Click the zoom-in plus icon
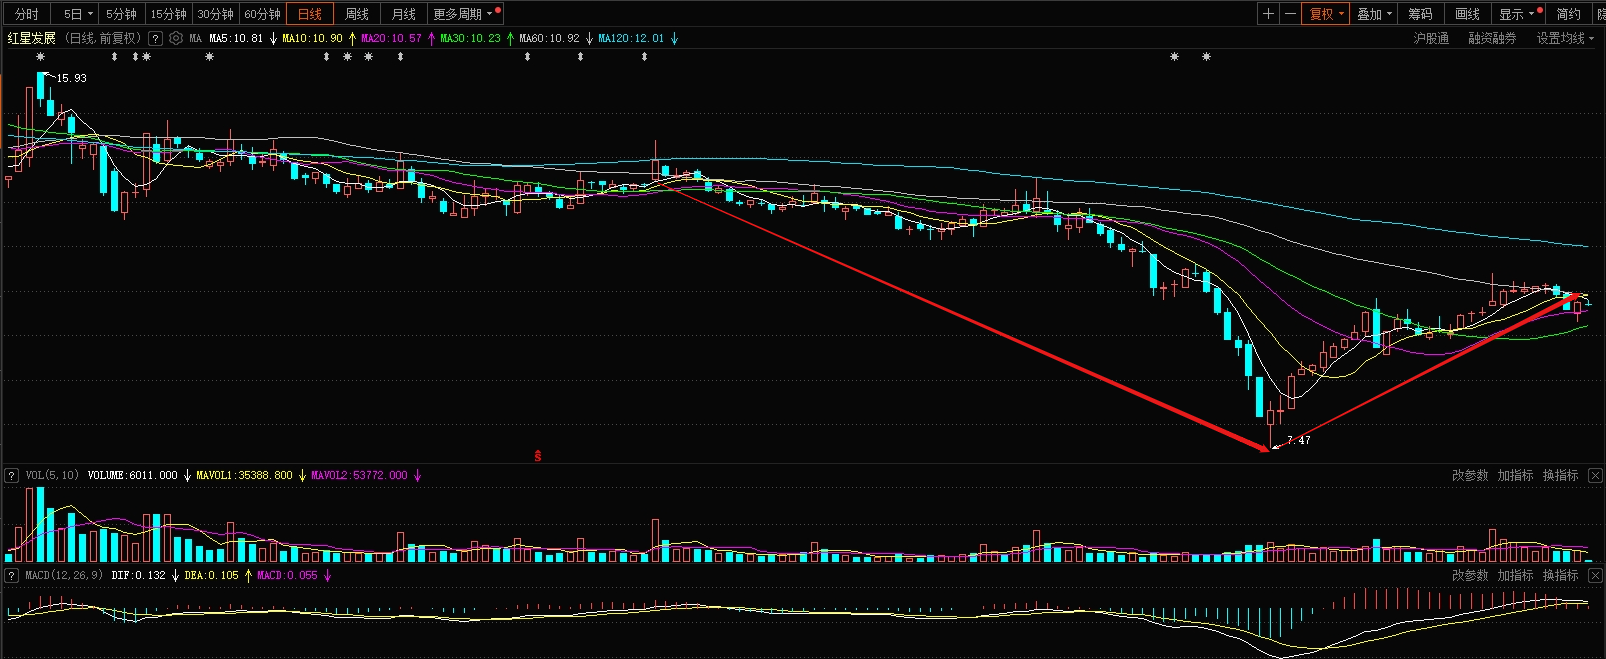The width and height of the screenshot is (1606, 659). pos(1268,14)
